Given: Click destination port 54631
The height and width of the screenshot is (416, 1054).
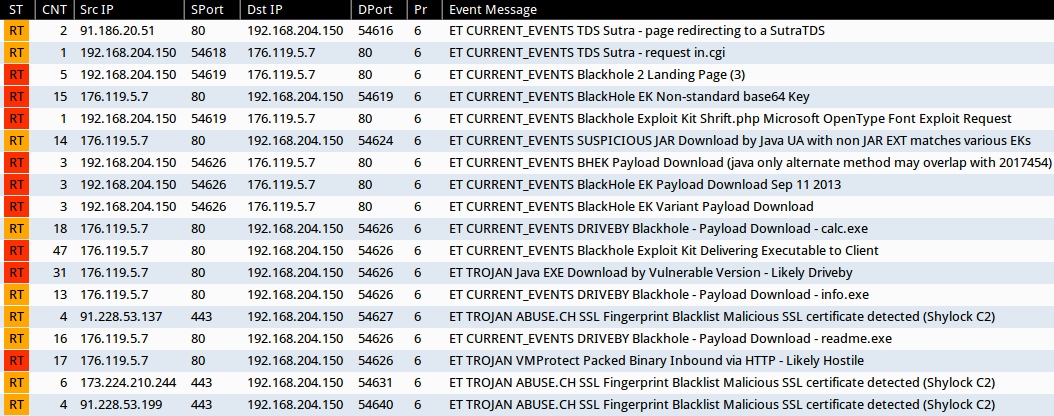Looking at the screenshot, I should 376,382.
